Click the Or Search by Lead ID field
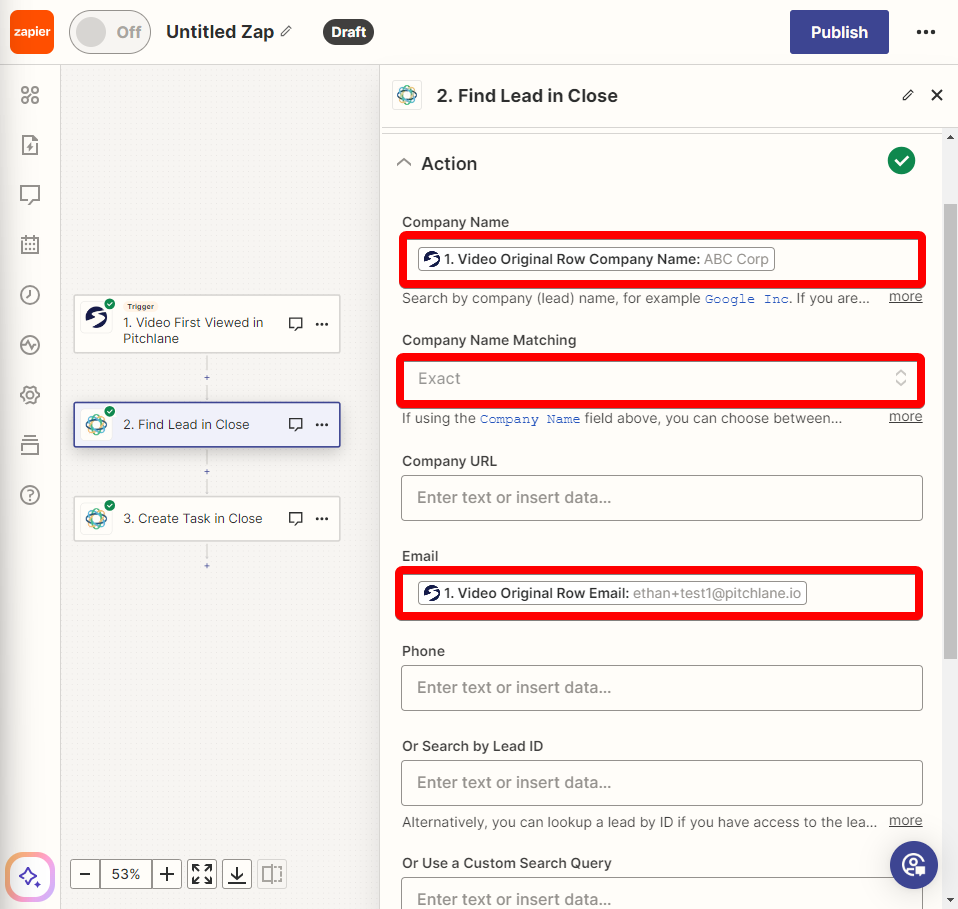The image size is (958, 909). coord(662,783)
